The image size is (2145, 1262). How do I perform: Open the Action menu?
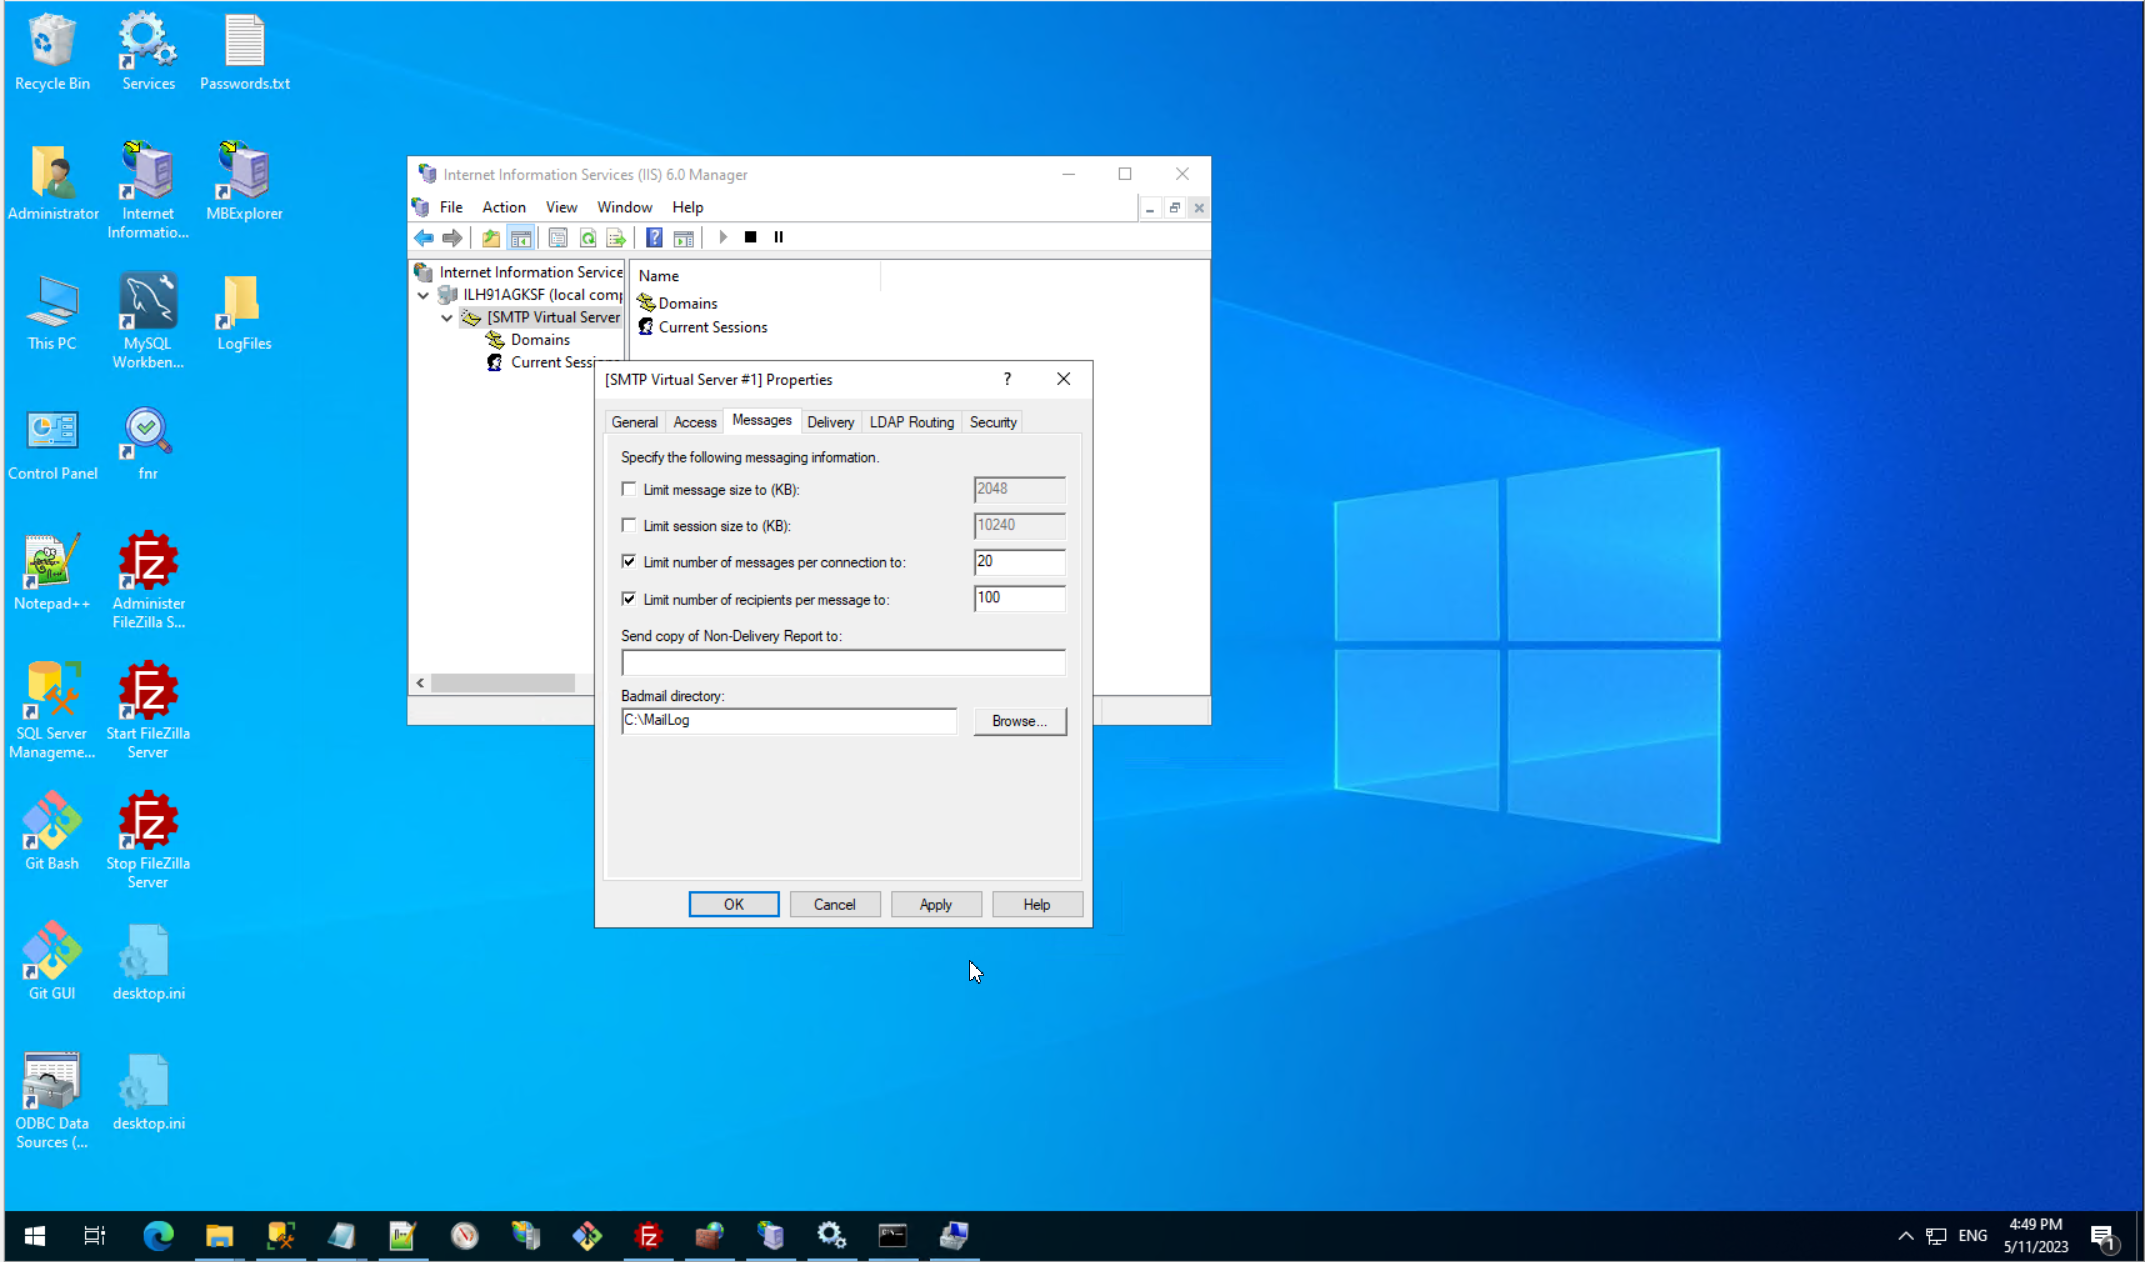[503, 207]
